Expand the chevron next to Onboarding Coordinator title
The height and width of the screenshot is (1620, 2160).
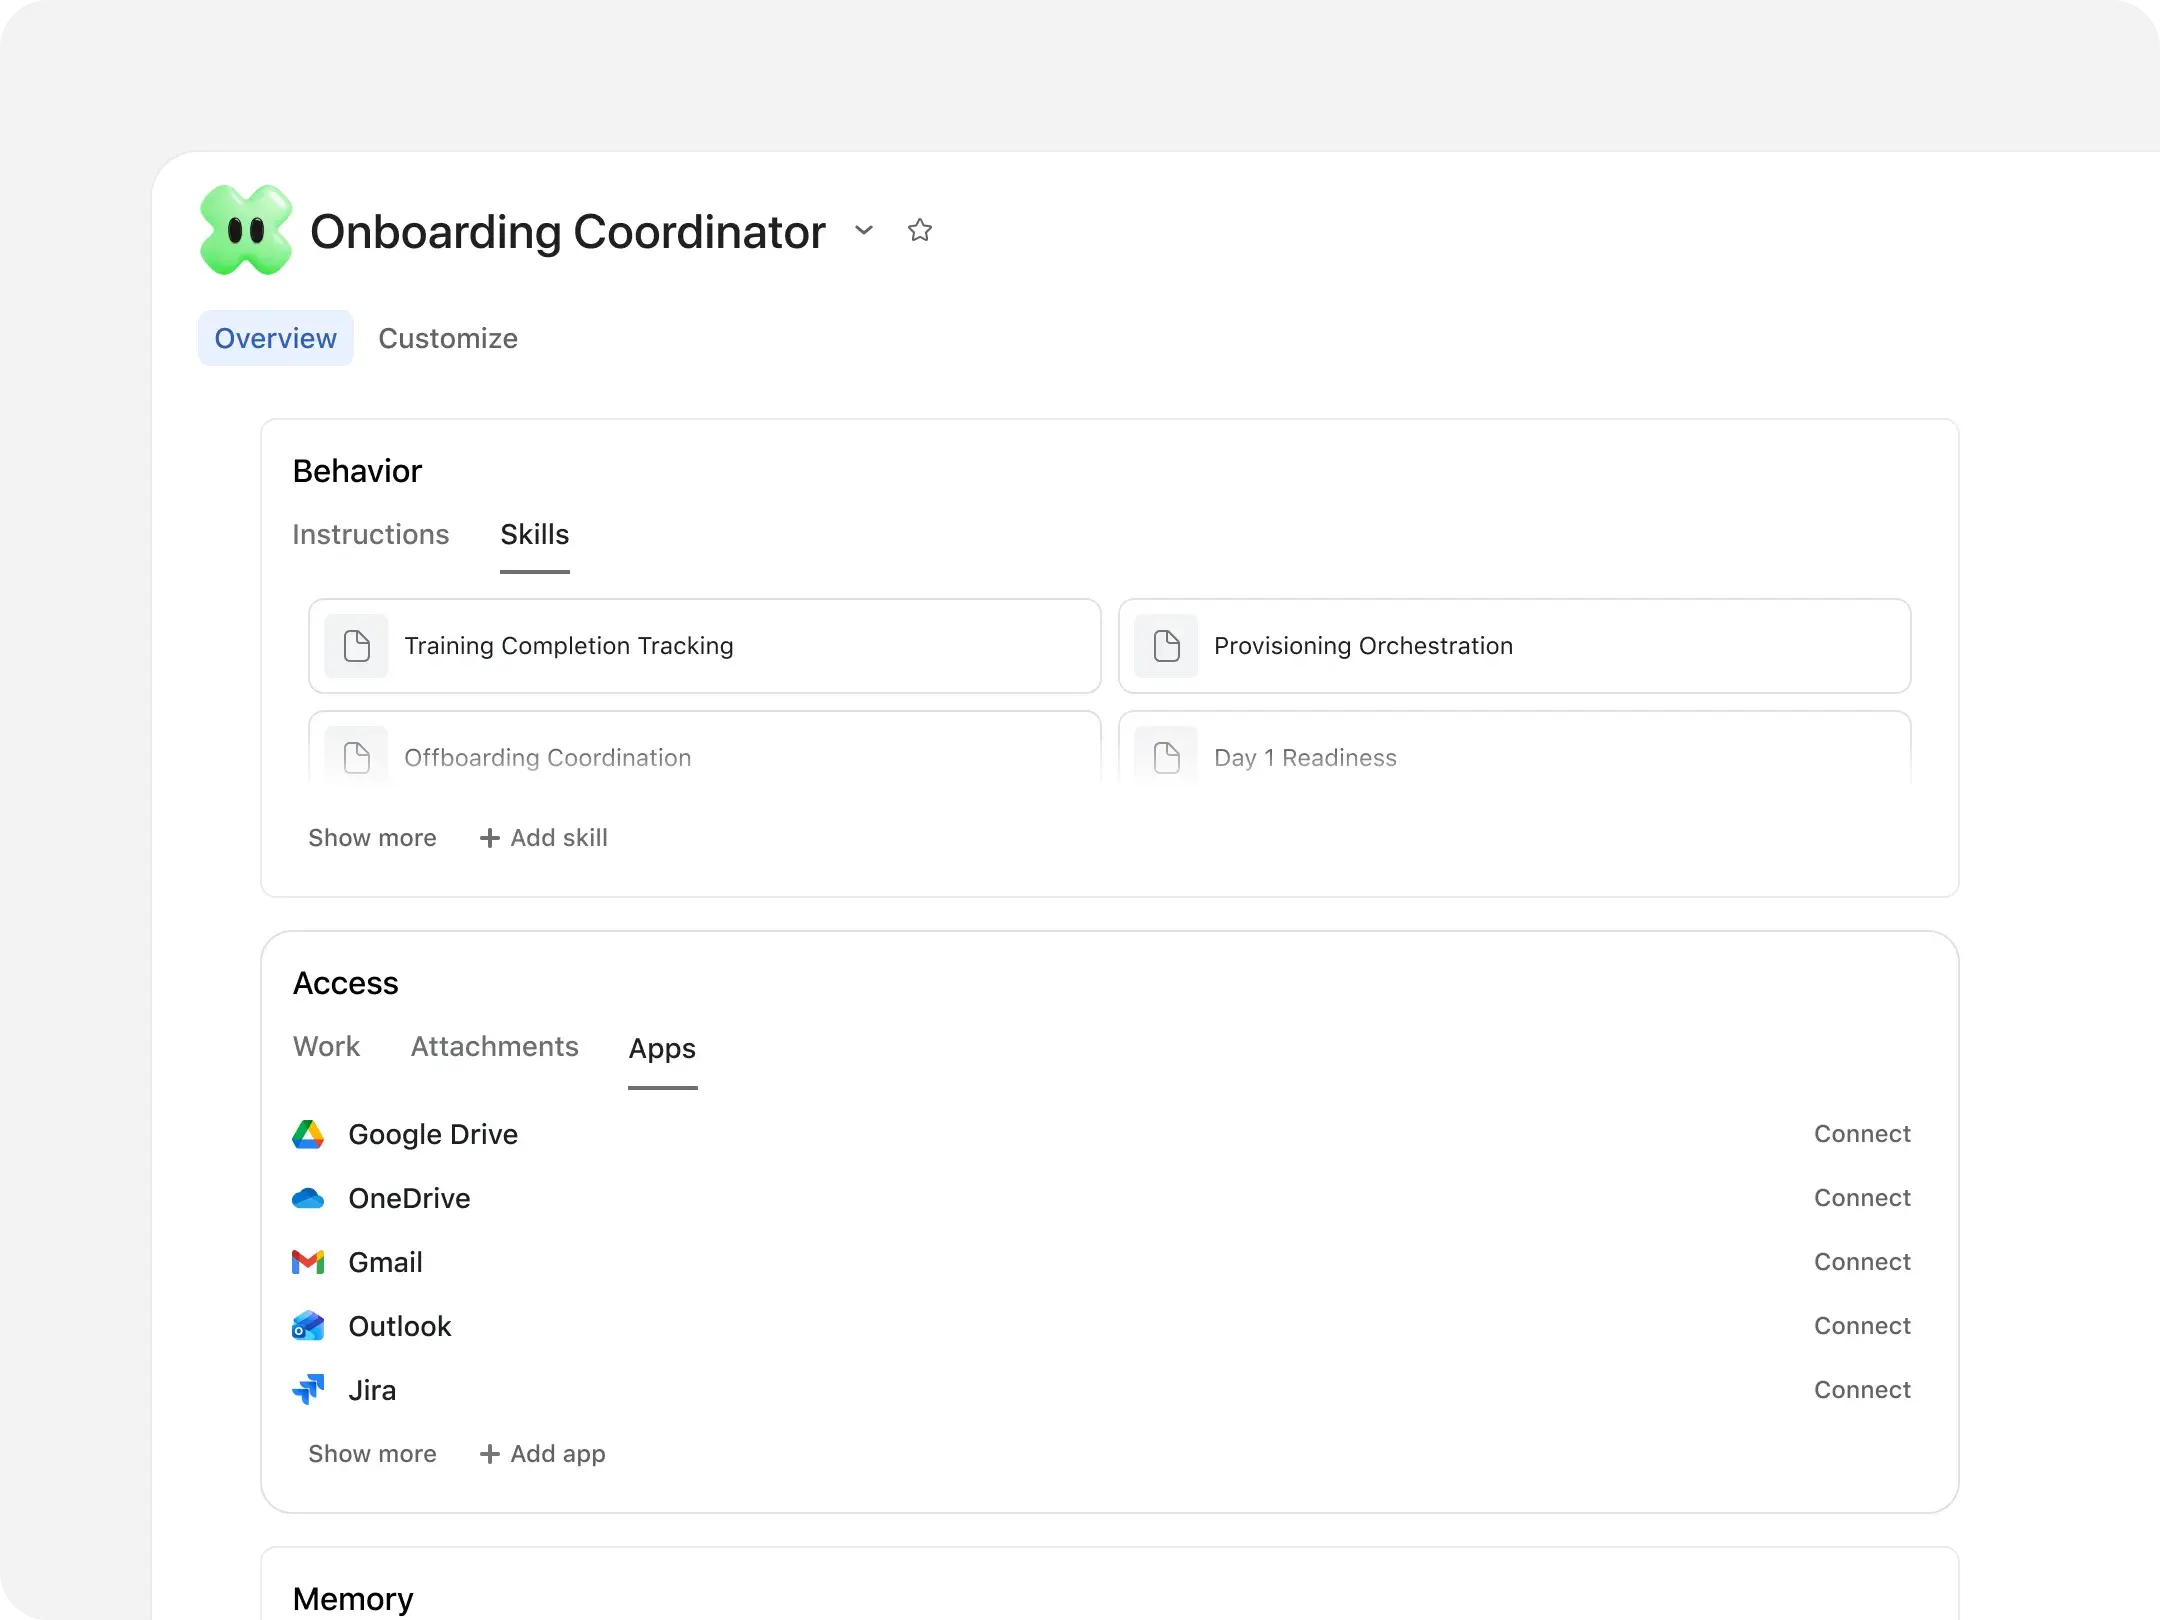pyautogui.click(x=864, y=231)
